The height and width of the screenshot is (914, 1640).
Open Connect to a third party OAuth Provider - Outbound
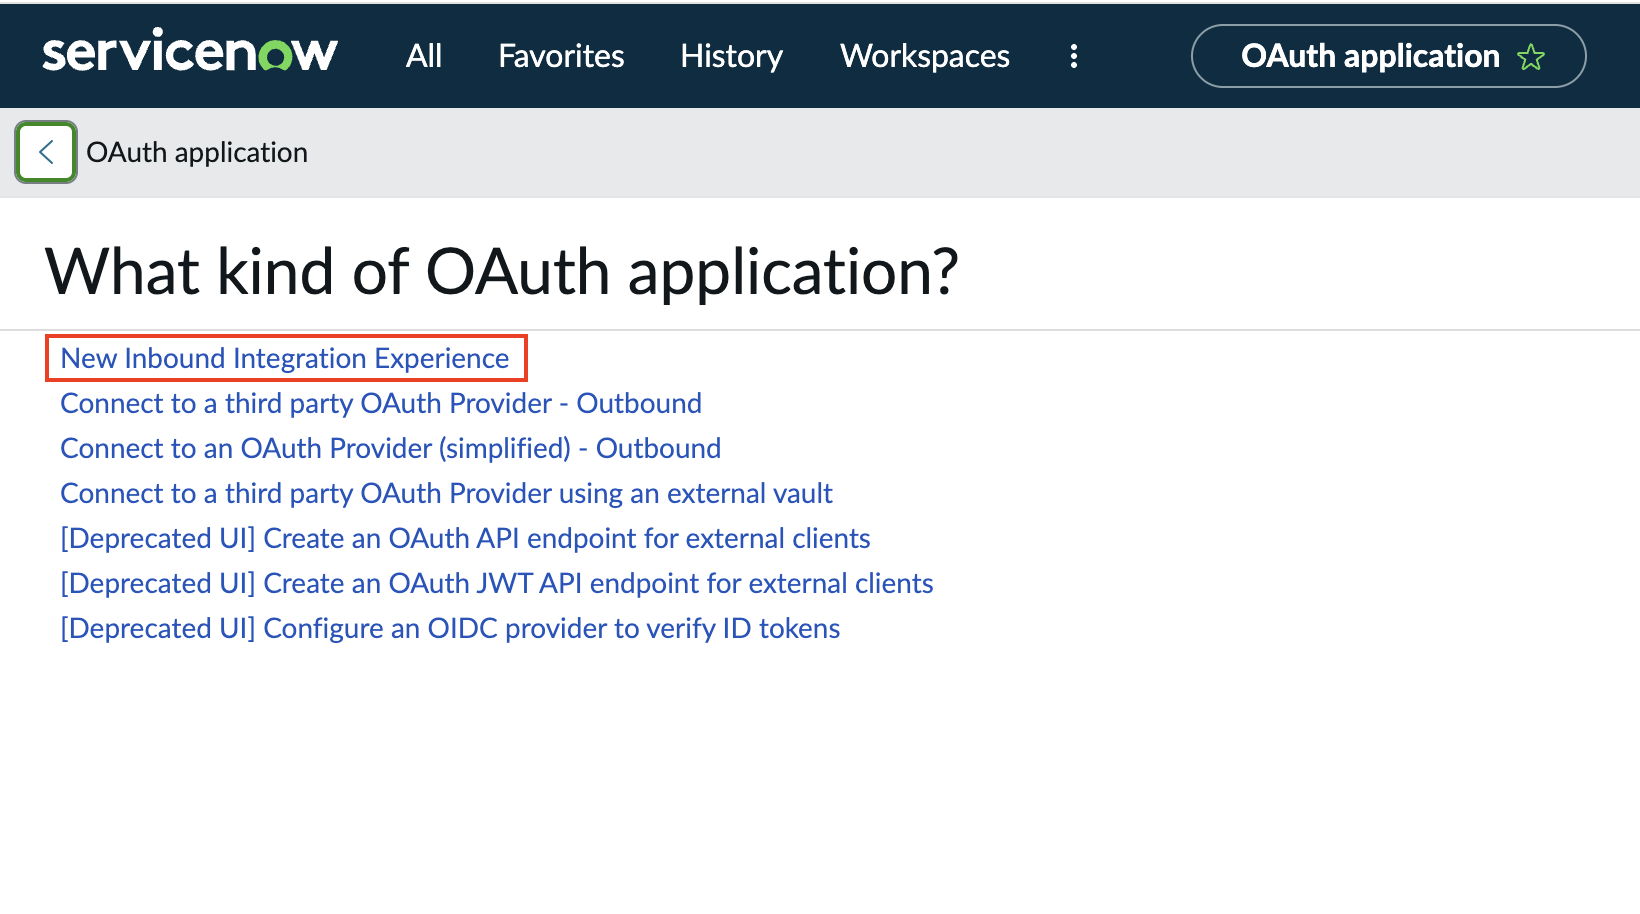coord(381,403)
